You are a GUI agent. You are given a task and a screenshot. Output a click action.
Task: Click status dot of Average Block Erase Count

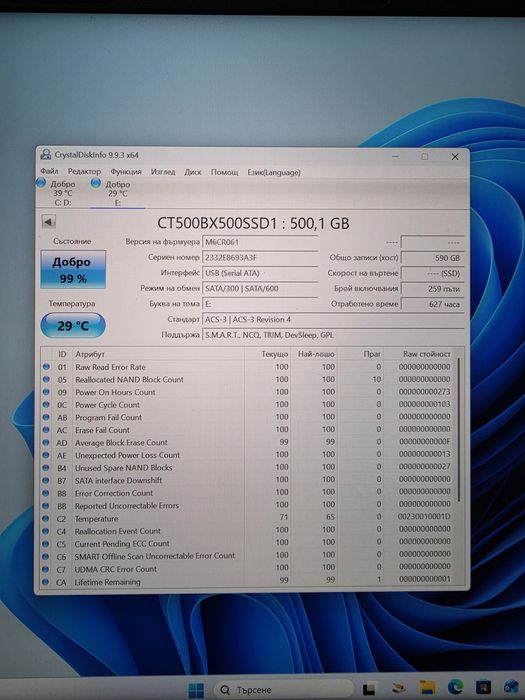46,442
